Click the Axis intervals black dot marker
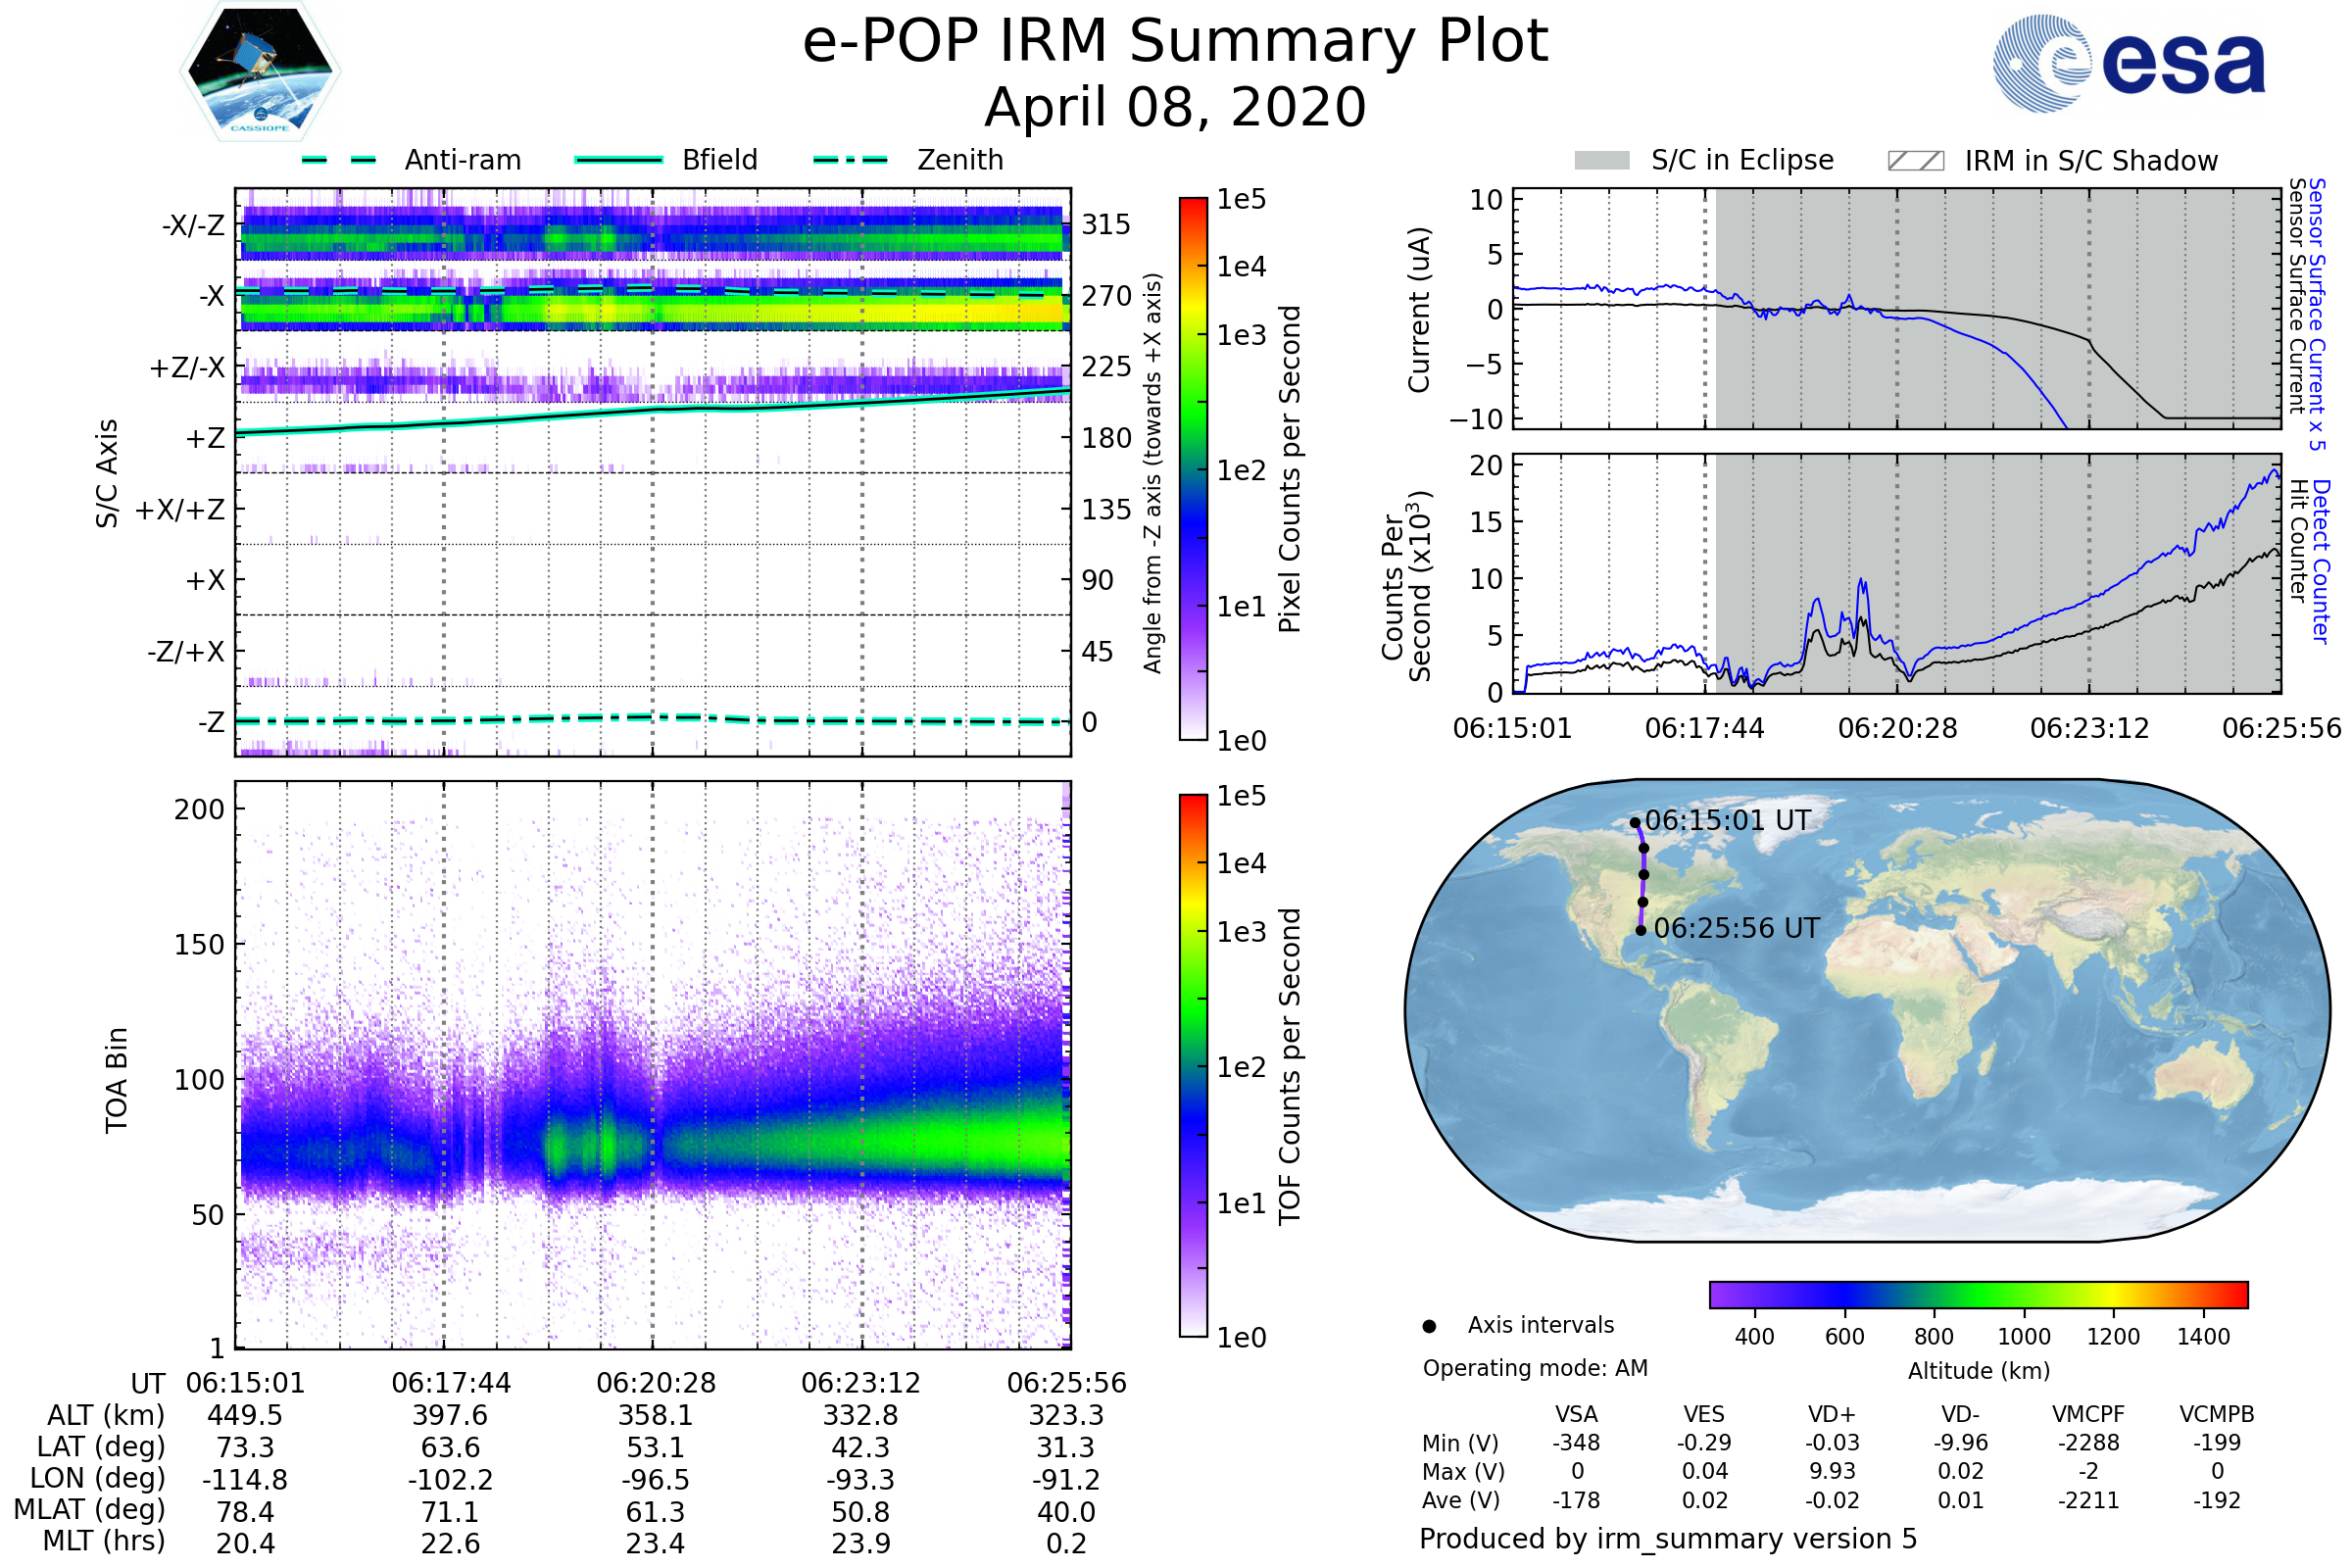This screenshot has height=1568, width=2352. coord(1430,1327)
